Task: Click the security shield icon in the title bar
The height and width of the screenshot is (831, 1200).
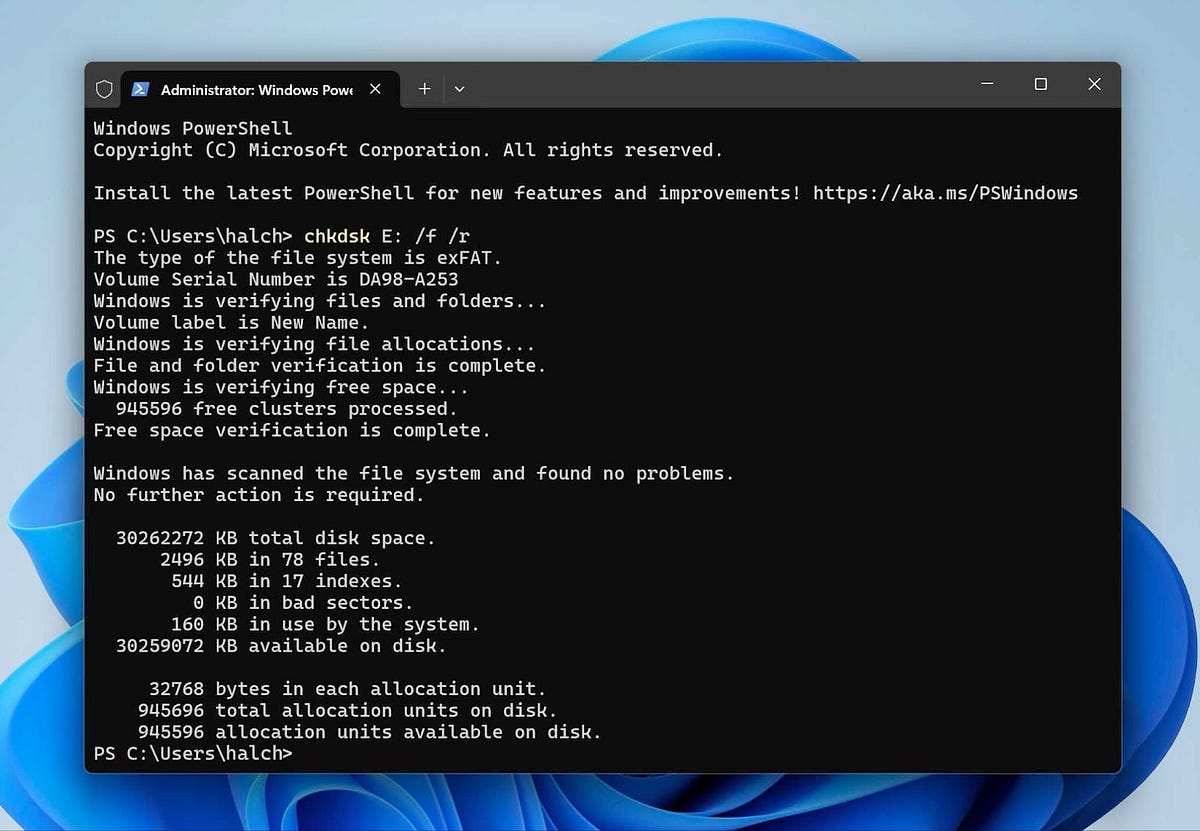Action: pos(104,88)
